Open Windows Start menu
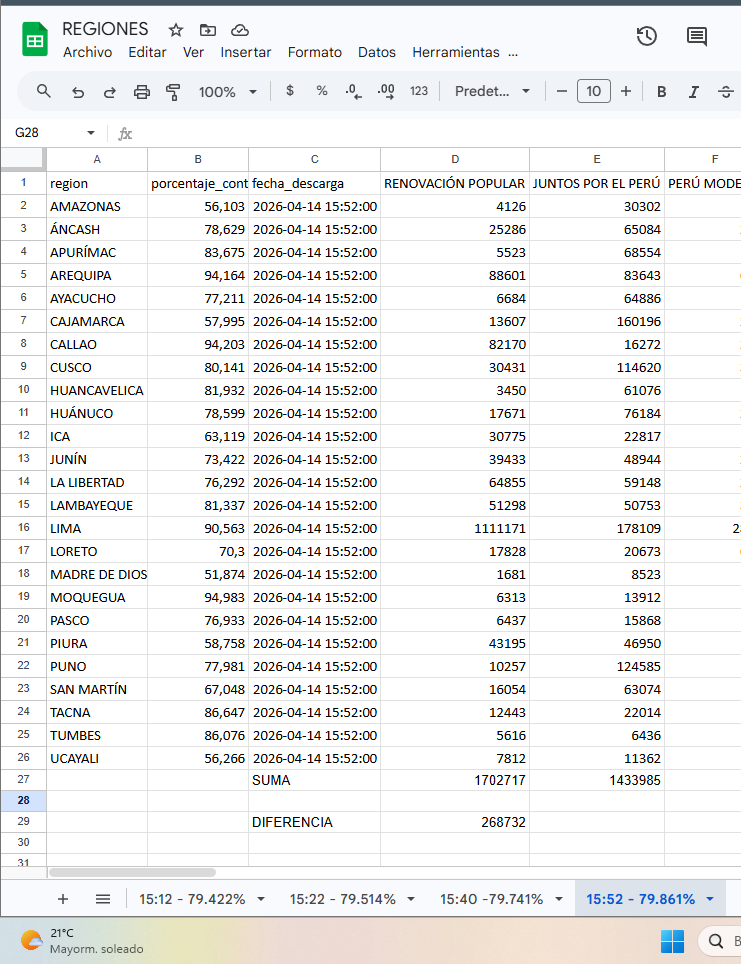The image size is (741, 964). click(672, 941)
